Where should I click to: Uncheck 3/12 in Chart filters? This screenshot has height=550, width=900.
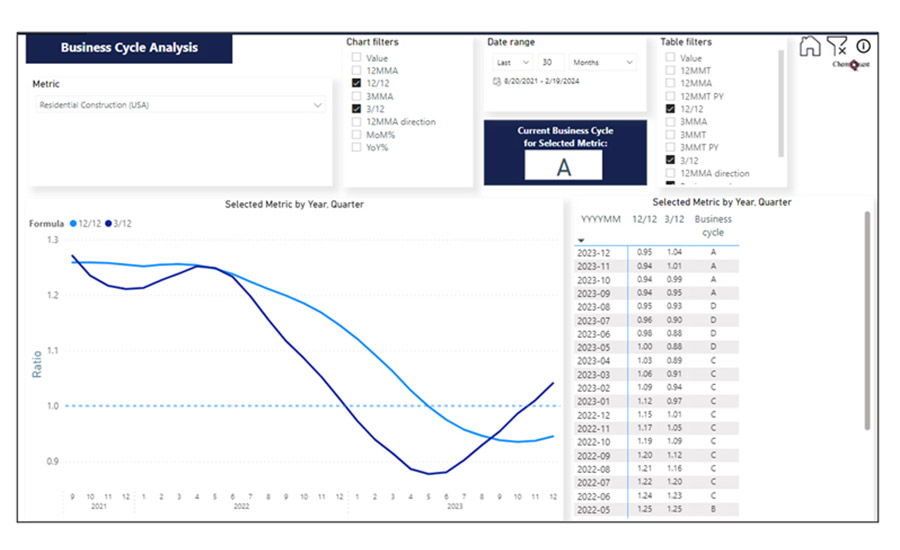[356, 108]
